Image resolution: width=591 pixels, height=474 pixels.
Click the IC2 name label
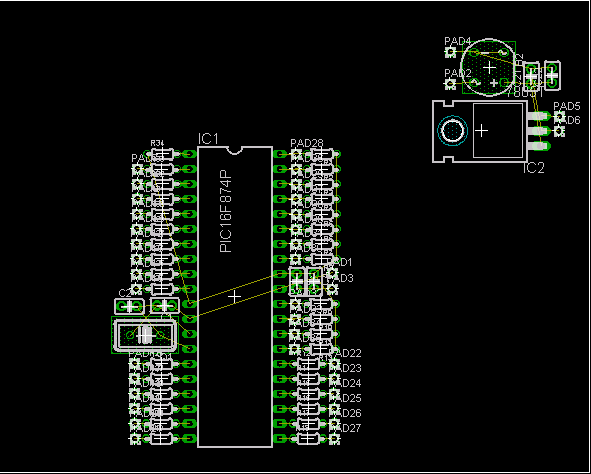click(534, 168)
